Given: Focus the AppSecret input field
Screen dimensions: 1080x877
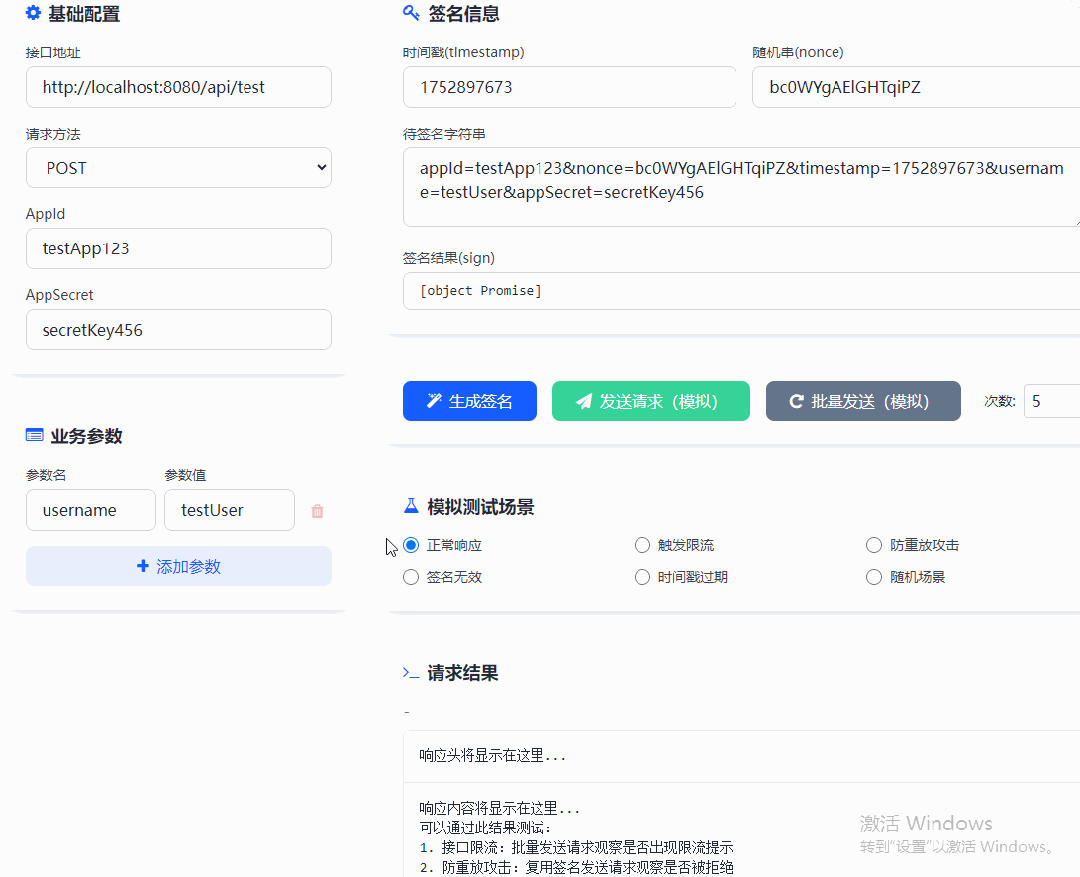Looking at the screenshot, I should (179, 329).
